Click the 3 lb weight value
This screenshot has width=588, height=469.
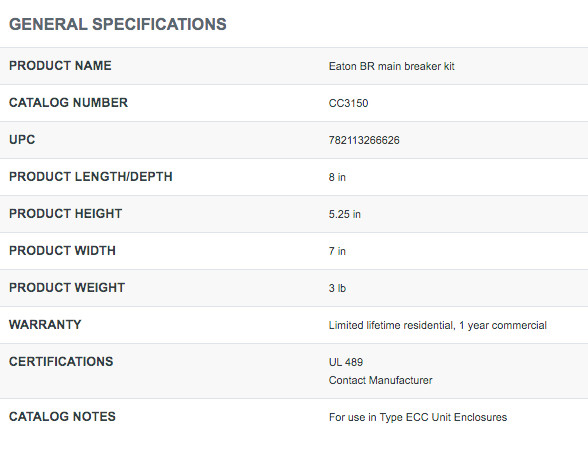tap(337, 288)
